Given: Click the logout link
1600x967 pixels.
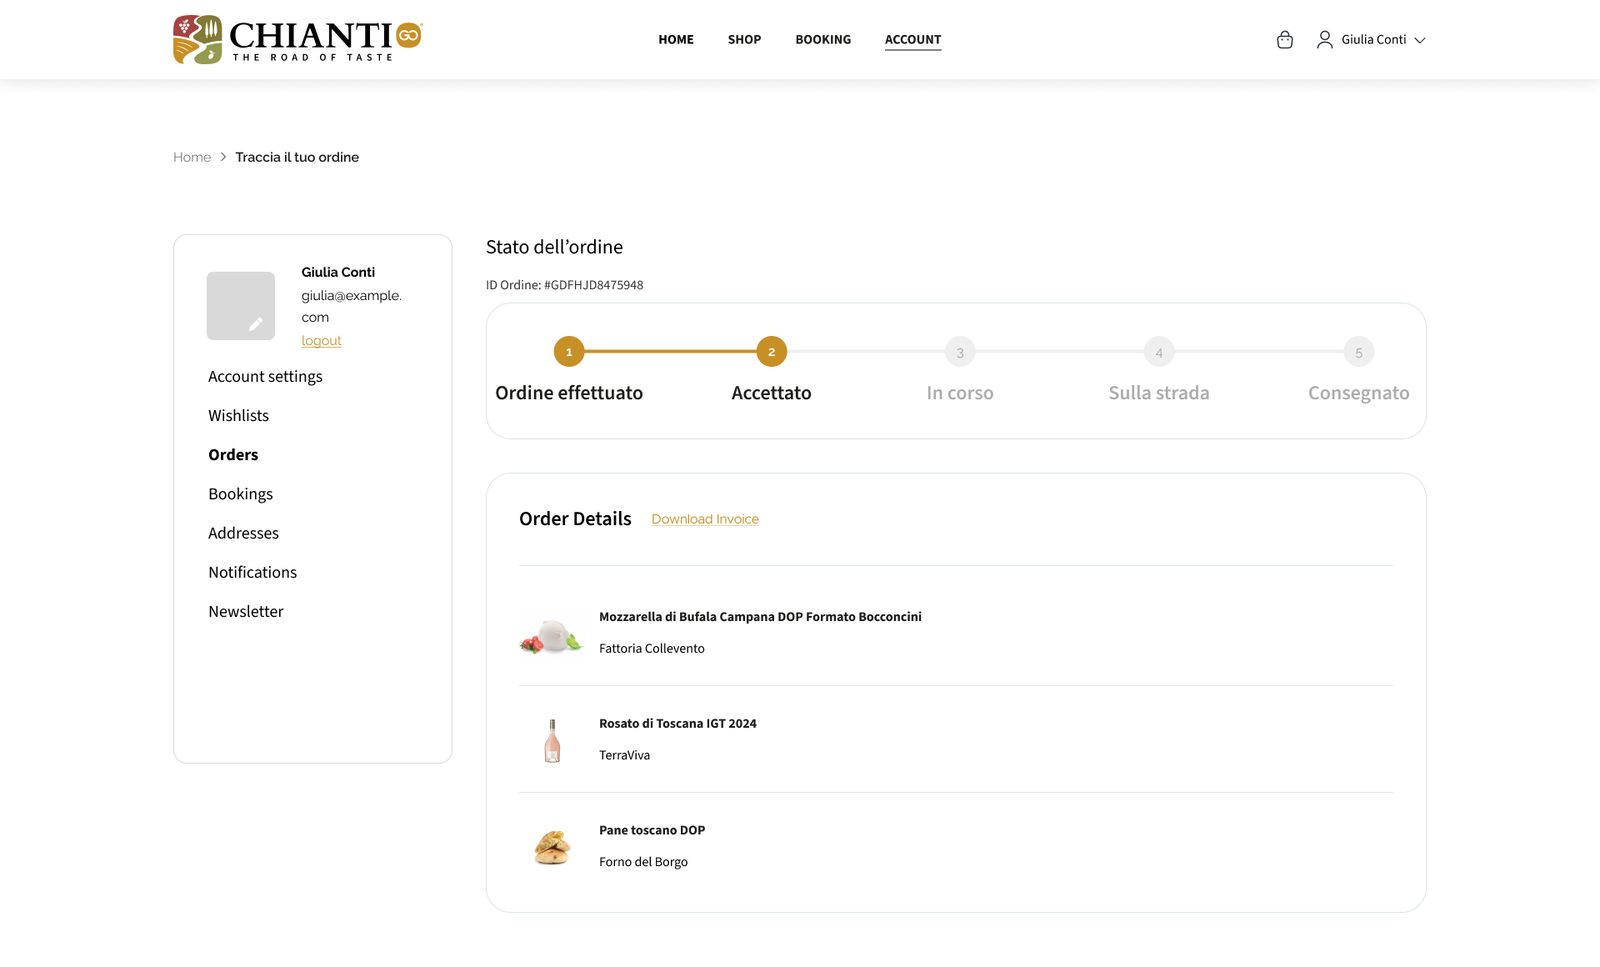Looking at the screenshot, I should (x=321, y=341).
